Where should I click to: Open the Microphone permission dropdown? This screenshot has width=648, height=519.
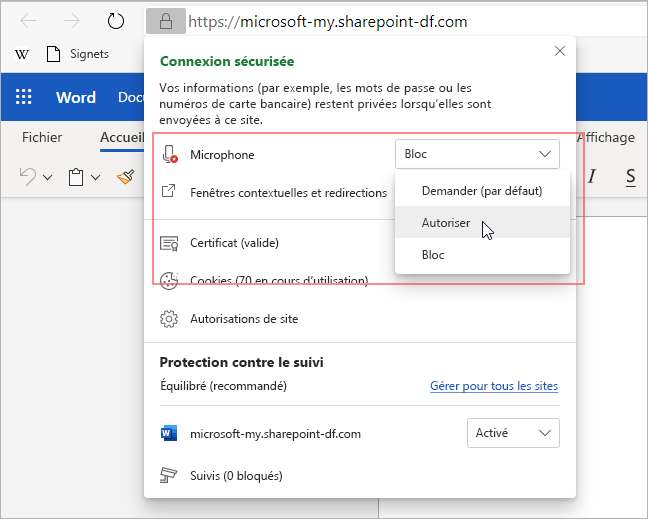477,154
